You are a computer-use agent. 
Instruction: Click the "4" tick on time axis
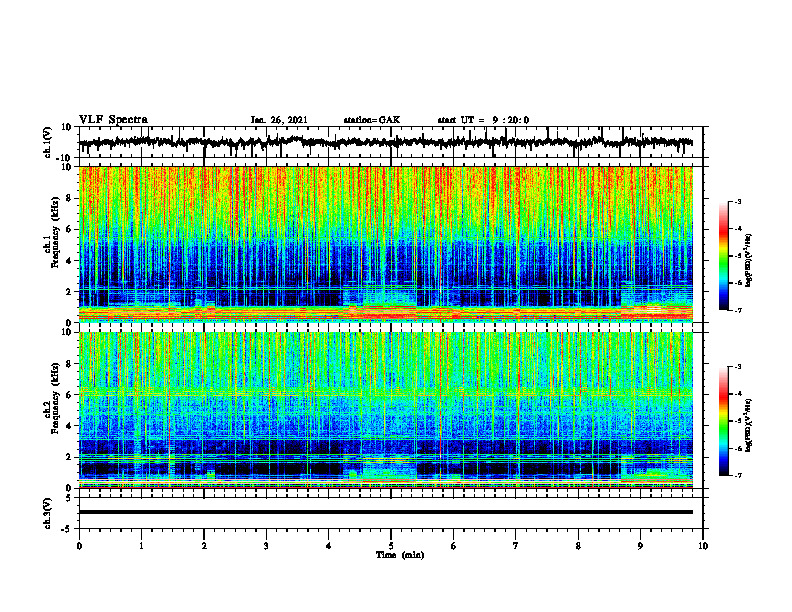point(329,546)
